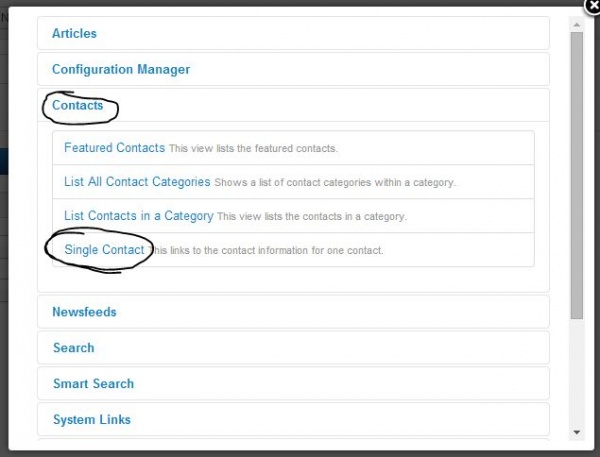Screen dimensions: 600x457
Task: Close the menu item type dialog
Action: pos(590,7)
